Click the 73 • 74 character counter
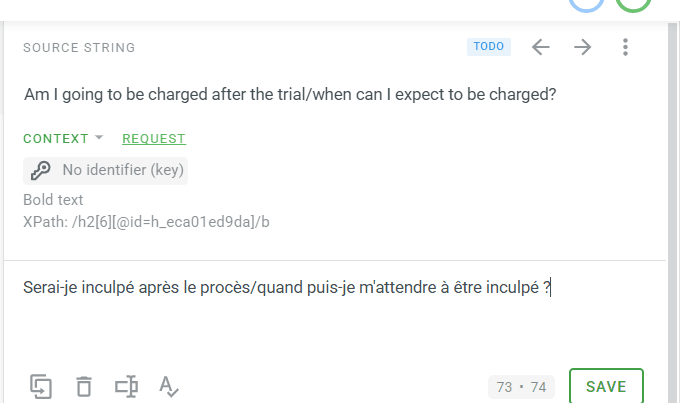The height and width of the screenshot is (403, 680). [x=521, y=387]
